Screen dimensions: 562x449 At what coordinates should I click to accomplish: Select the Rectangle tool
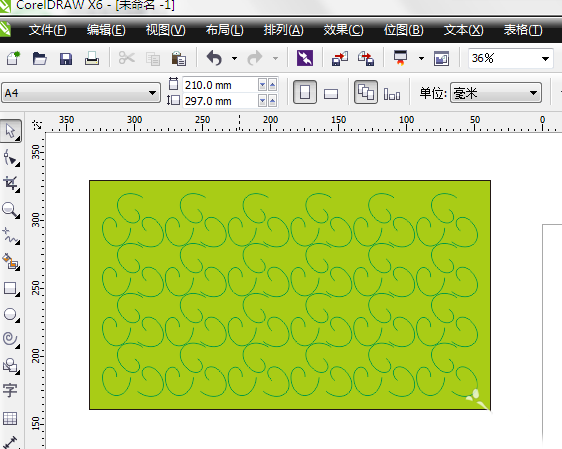point(11,288)
